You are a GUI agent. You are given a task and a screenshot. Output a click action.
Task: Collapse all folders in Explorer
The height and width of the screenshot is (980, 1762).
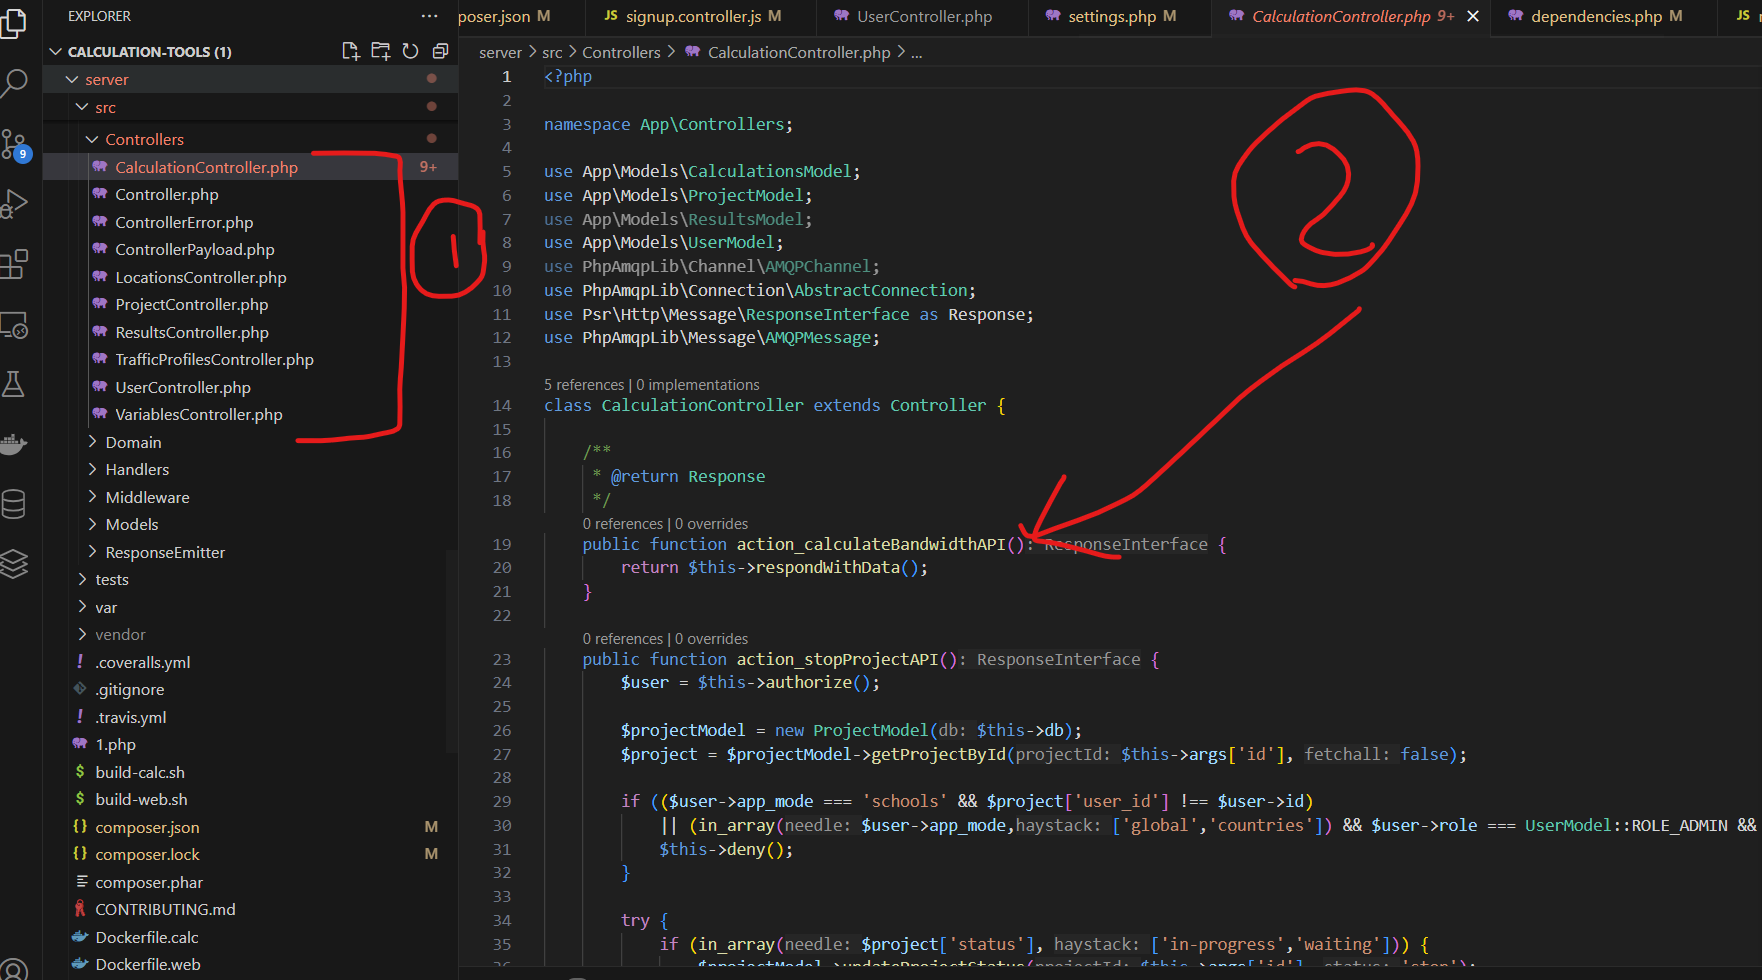tap(440, 51)
